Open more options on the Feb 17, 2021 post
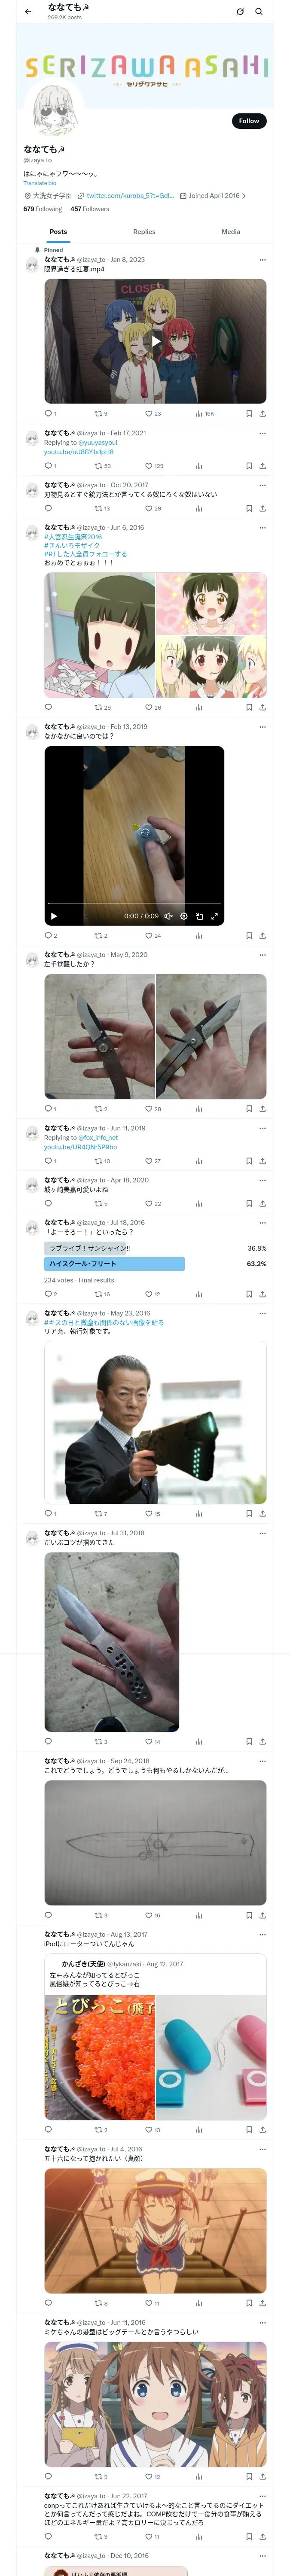 click(263, 433)
